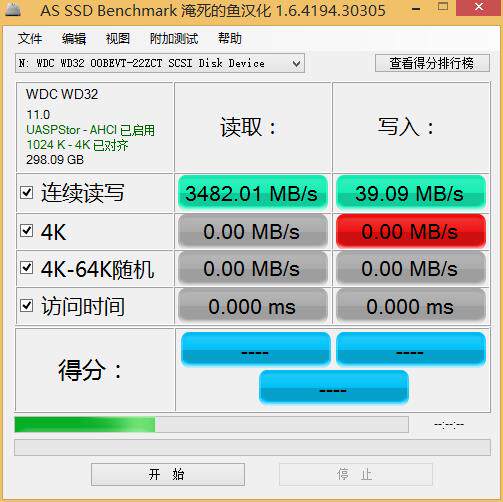Toggle the 4K-64K随机 checkbox
This screenshot has height=502, width=503.
coord(26,268)
